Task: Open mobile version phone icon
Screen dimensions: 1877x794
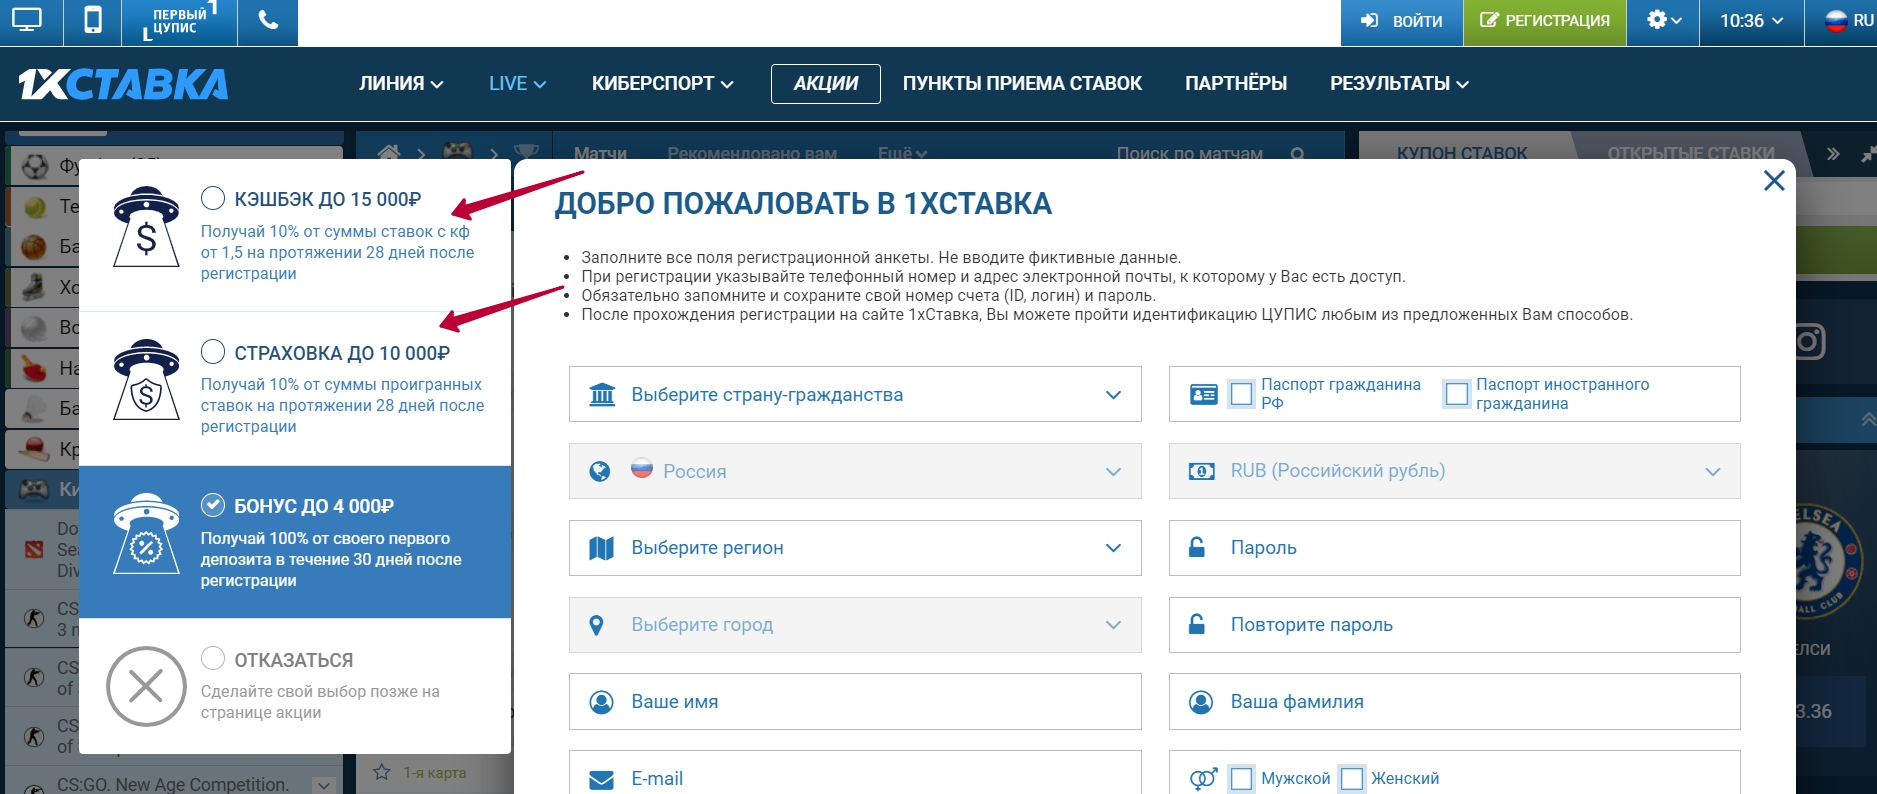Action: tap(92, 21)
